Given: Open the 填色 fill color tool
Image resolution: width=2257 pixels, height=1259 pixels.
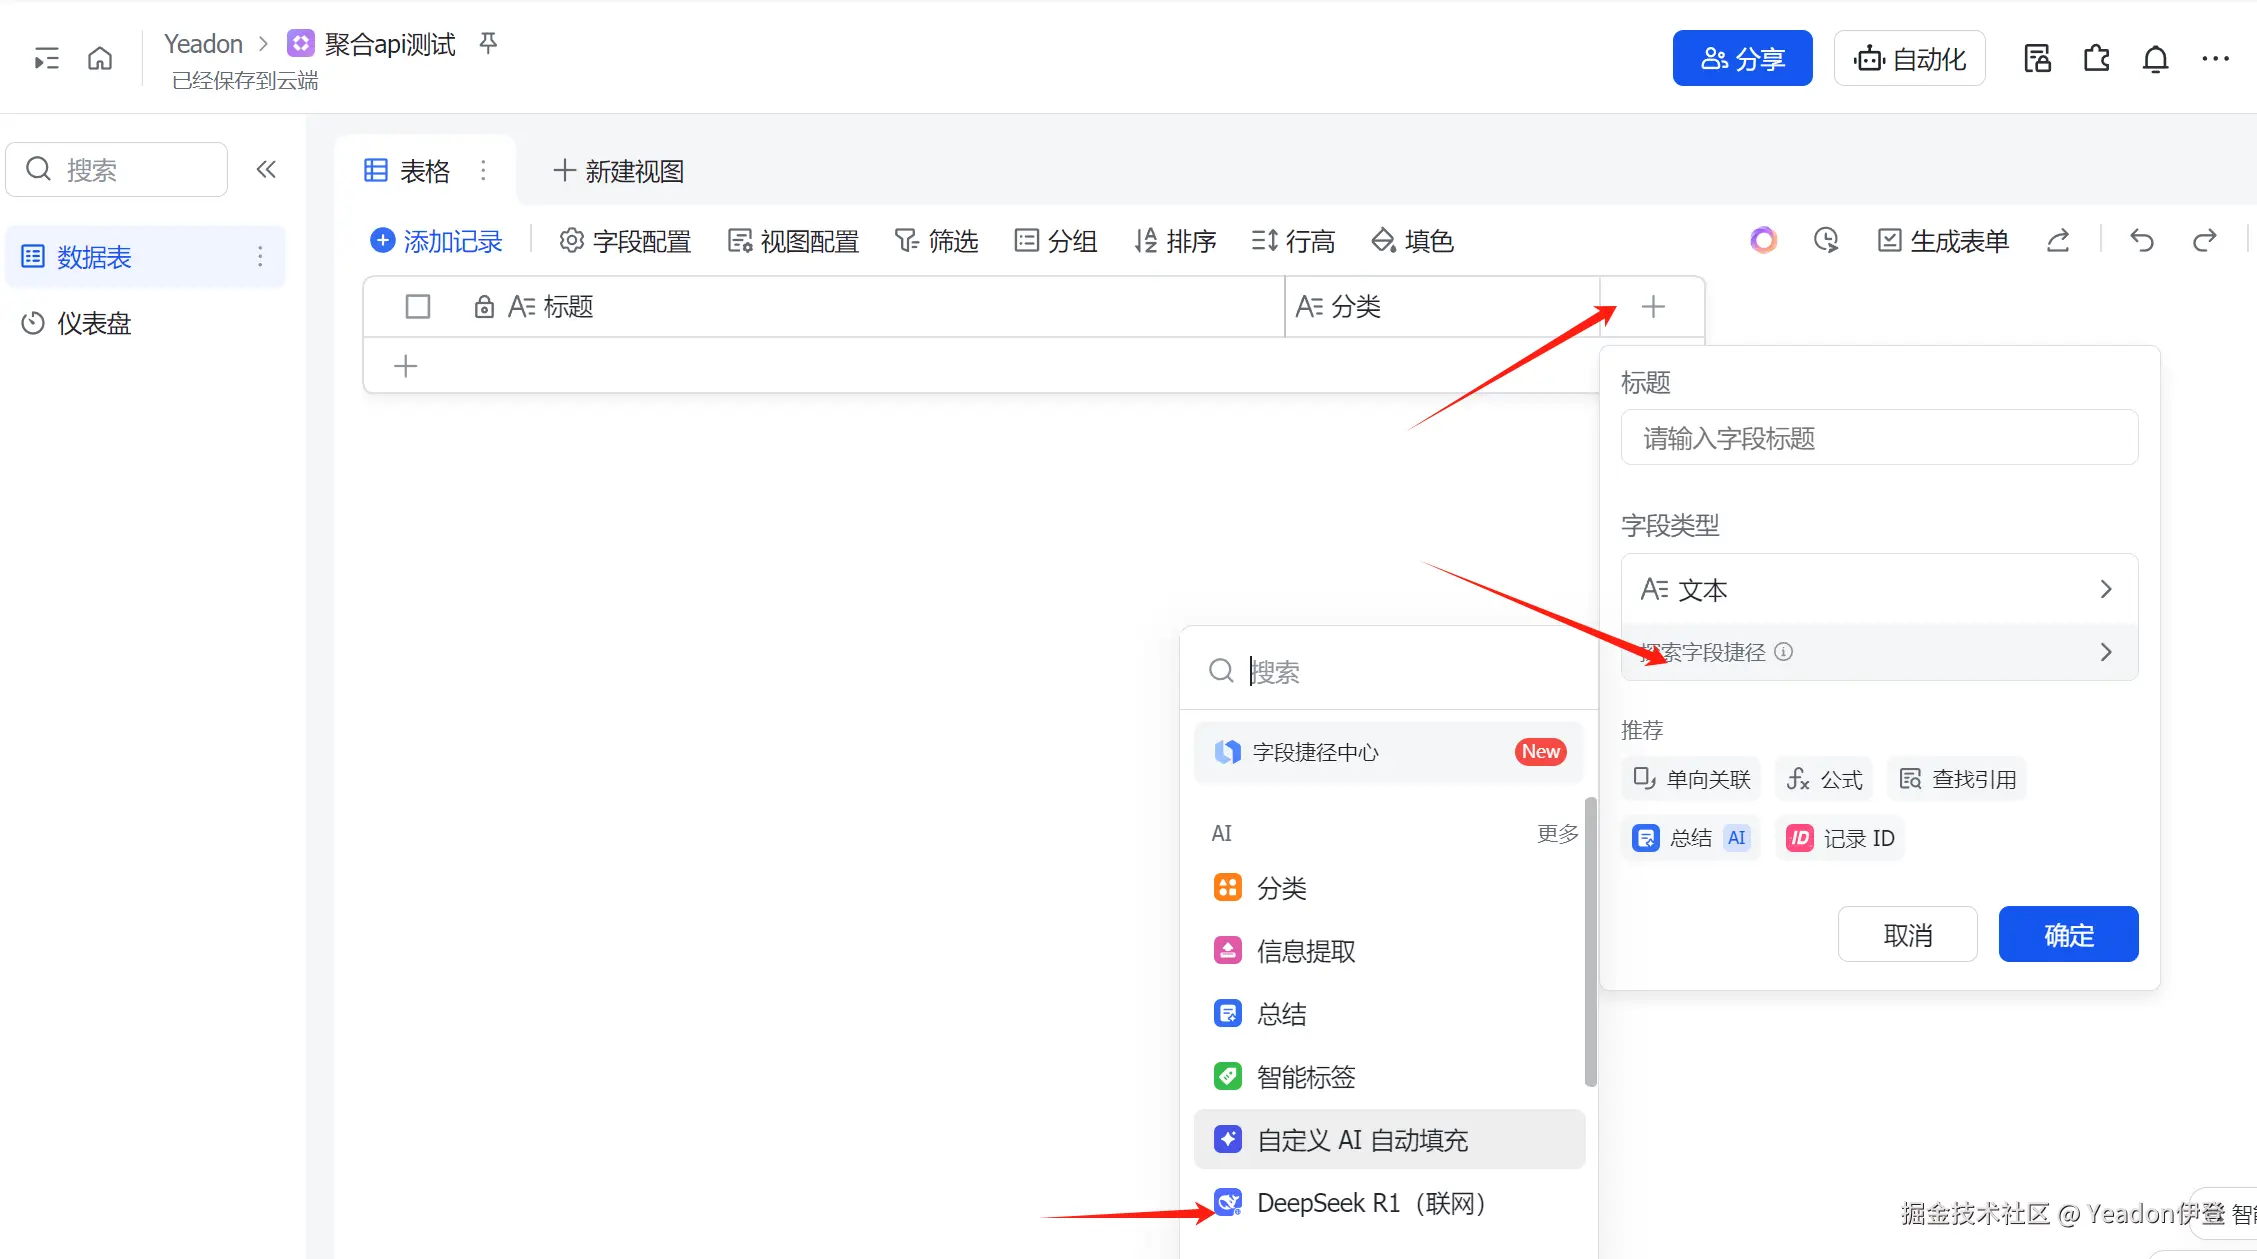Looking at the screenshot, I should pos(1413,241).
